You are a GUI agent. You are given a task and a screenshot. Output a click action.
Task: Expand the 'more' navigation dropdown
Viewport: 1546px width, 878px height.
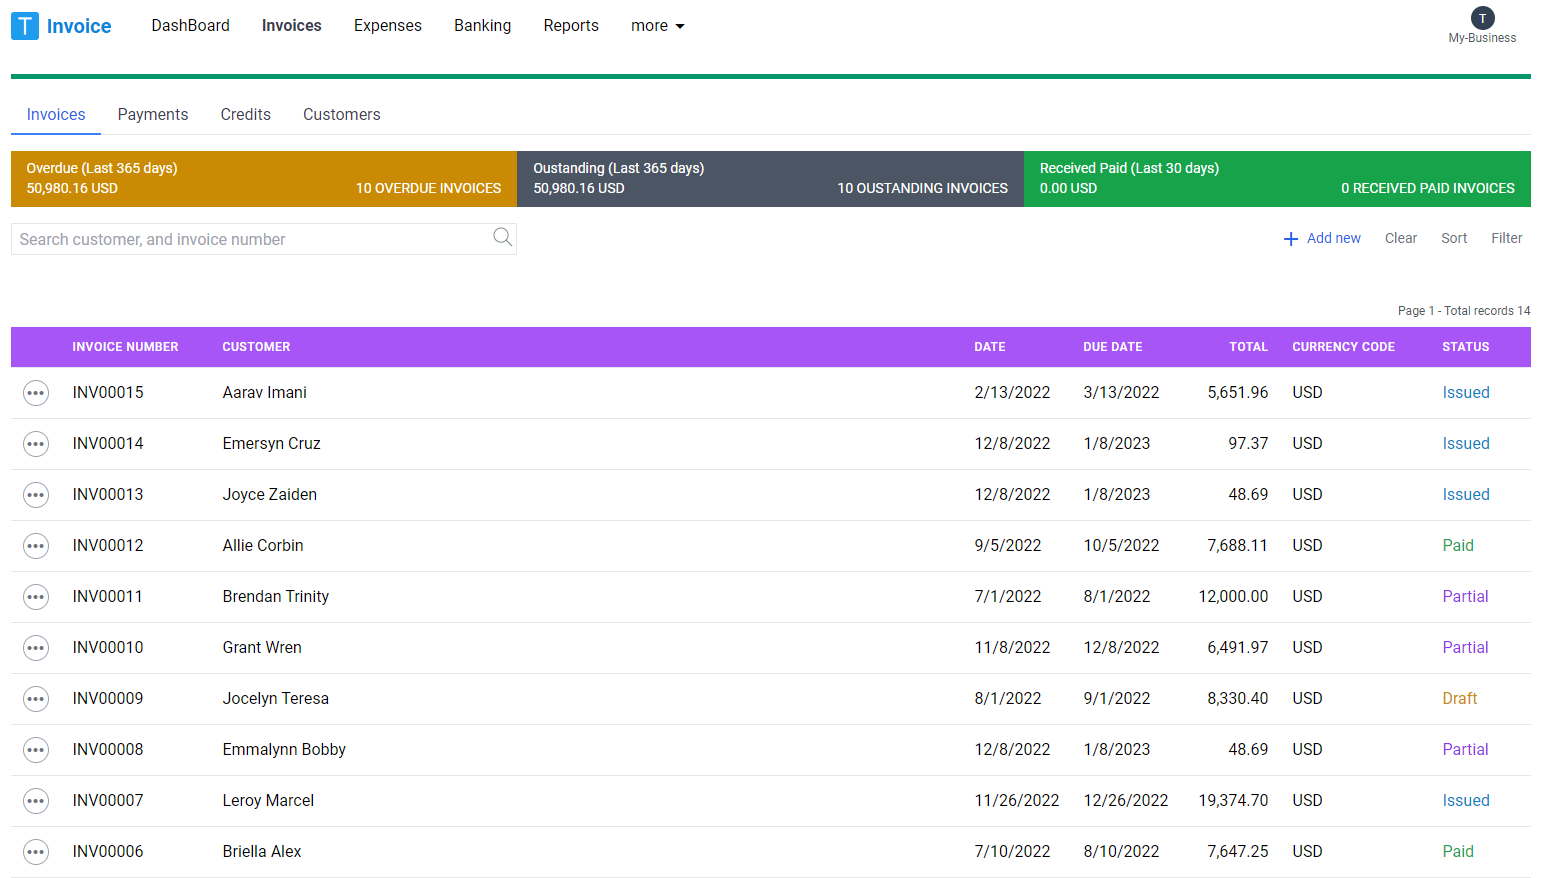pos(657,26)
